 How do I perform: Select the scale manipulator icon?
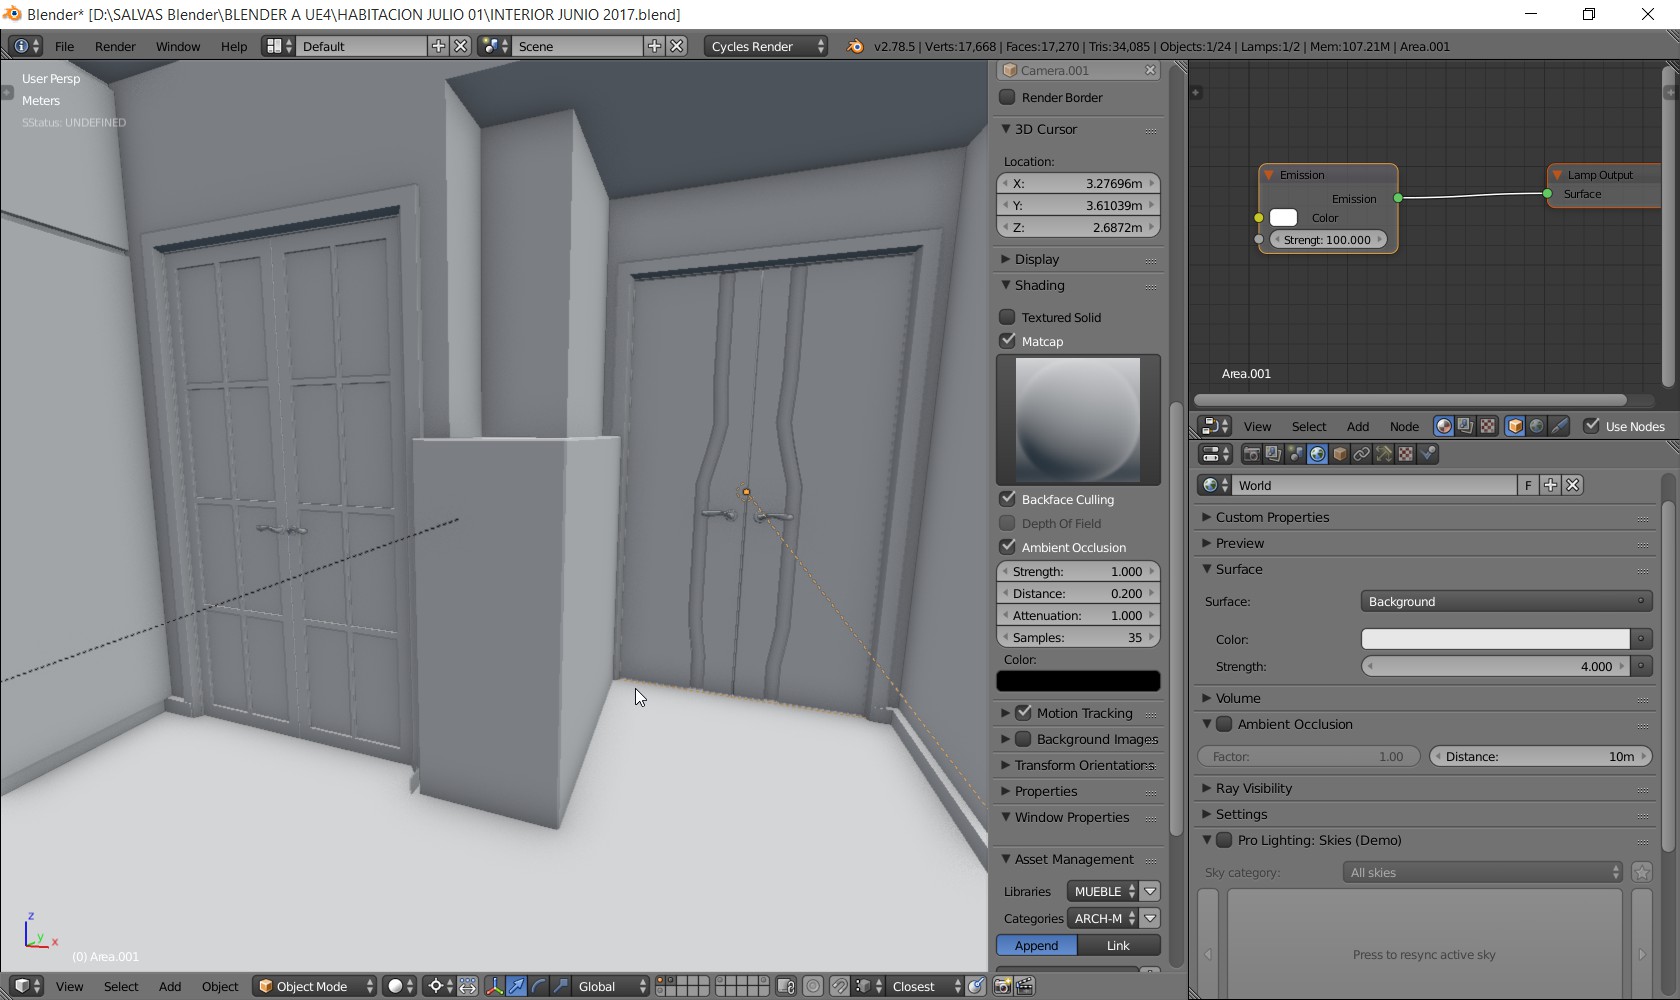[560, 986]
